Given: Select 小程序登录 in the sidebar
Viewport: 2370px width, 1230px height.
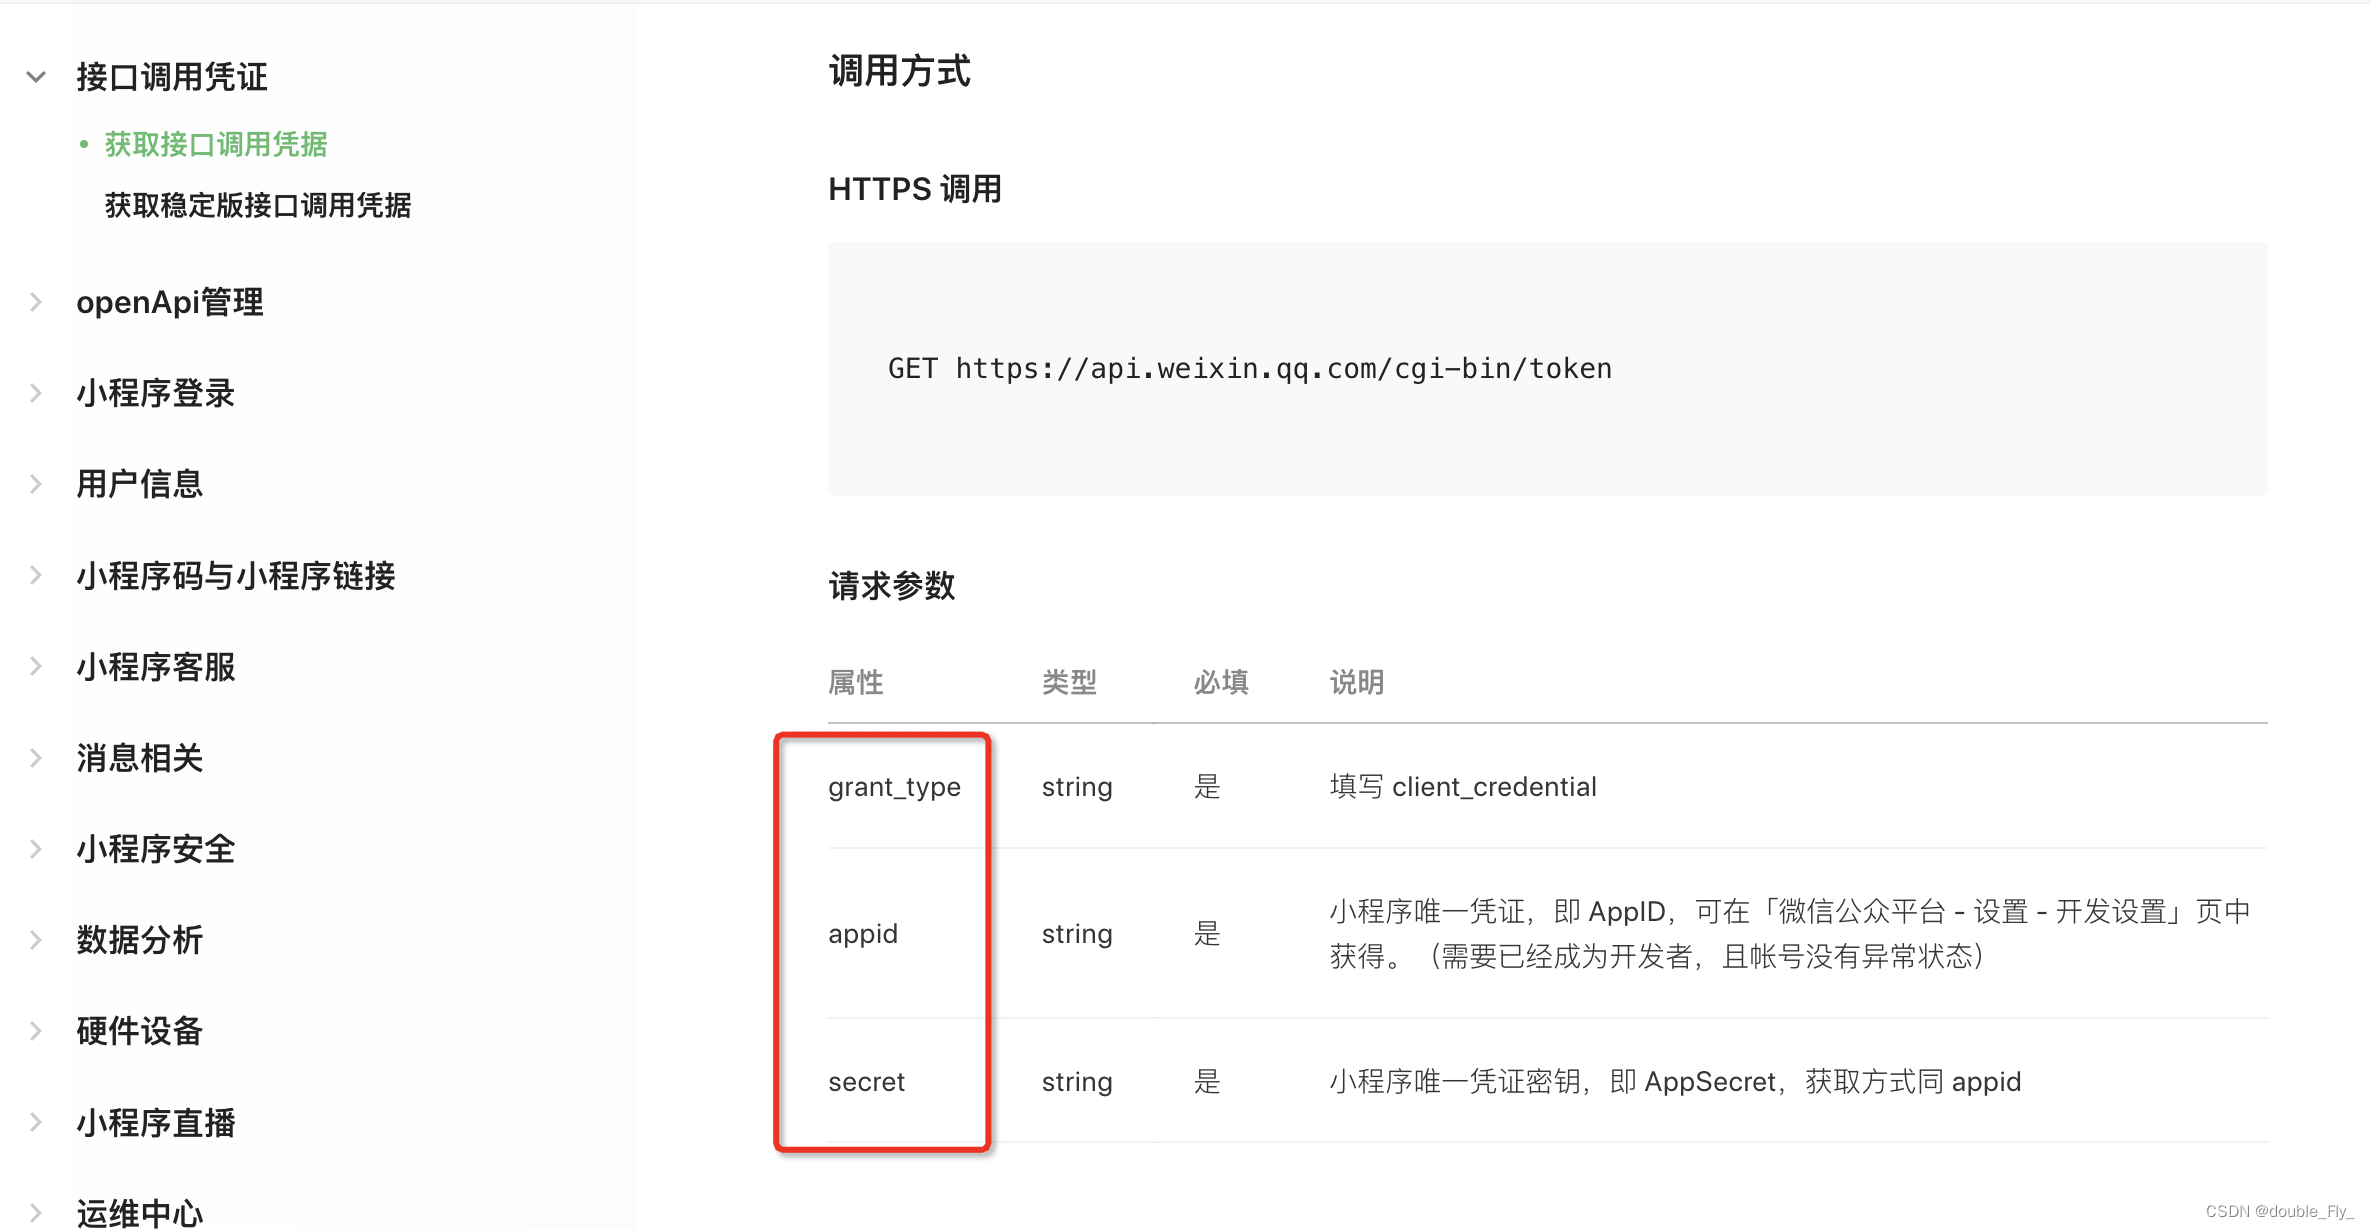Looking at the screenshot, I should pyautogui.click(x=156, y=393).
